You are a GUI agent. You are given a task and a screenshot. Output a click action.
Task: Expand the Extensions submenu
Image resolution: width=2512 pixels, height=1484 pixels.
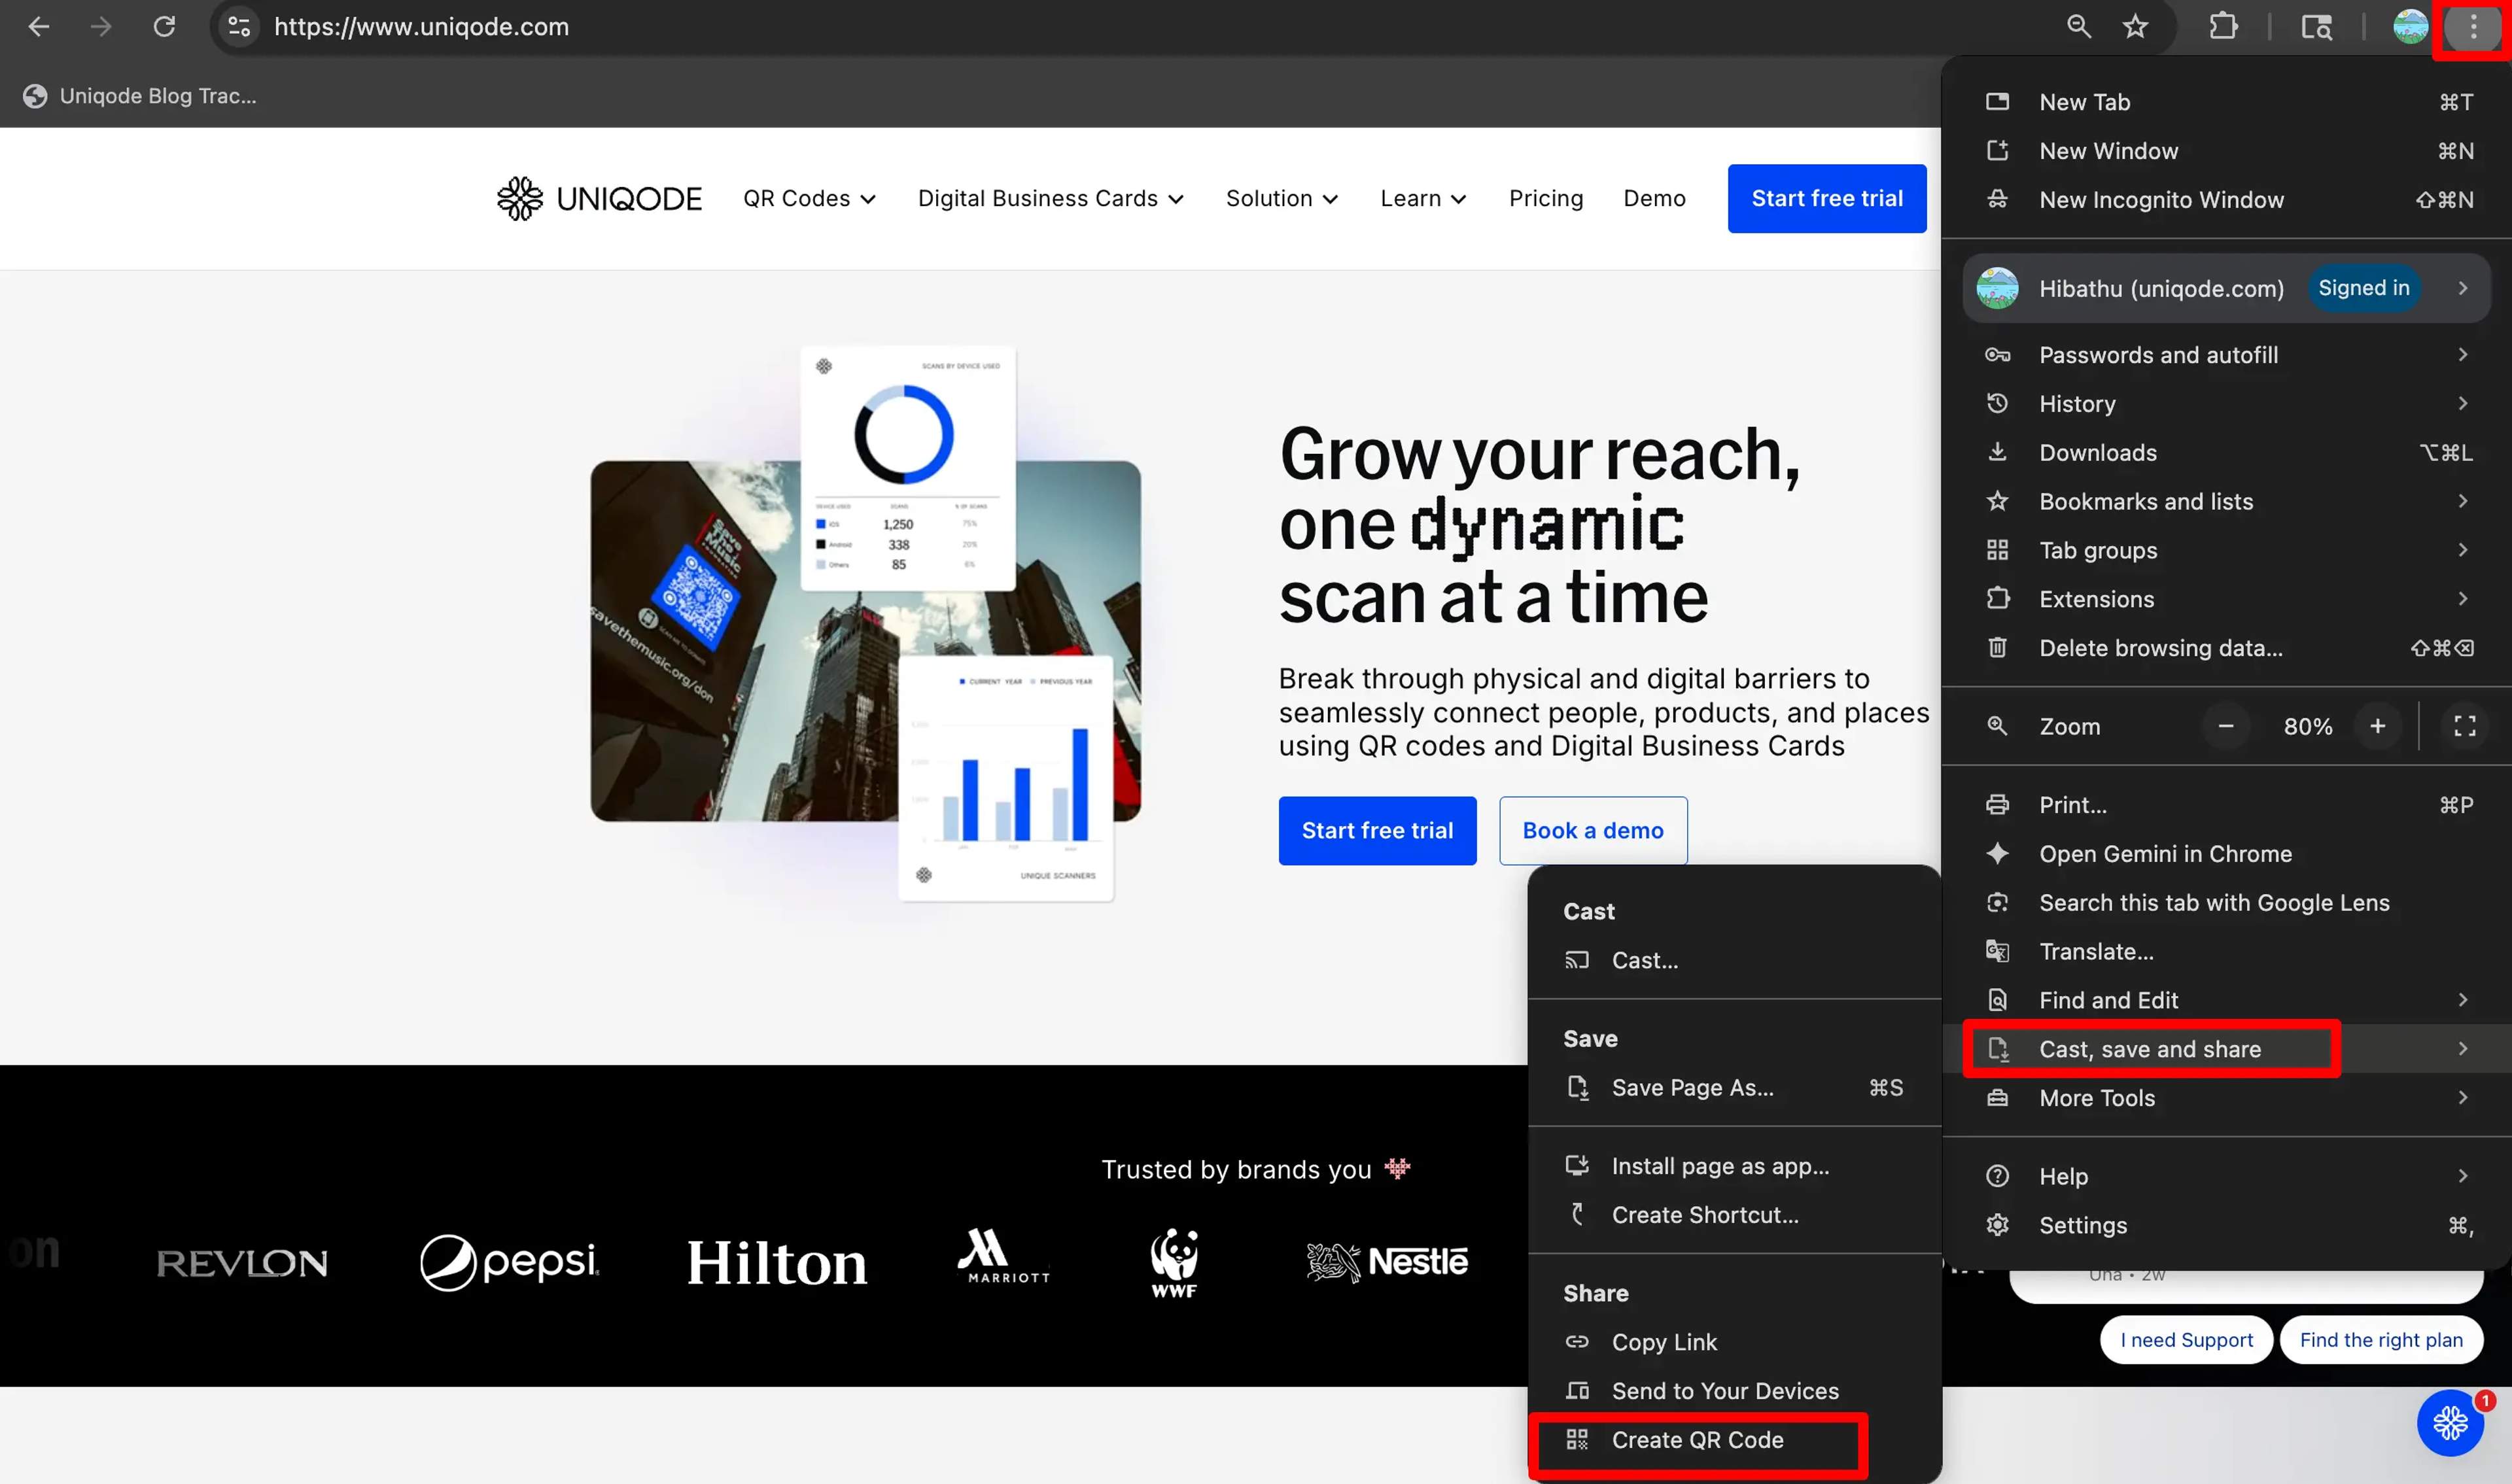2227,599
